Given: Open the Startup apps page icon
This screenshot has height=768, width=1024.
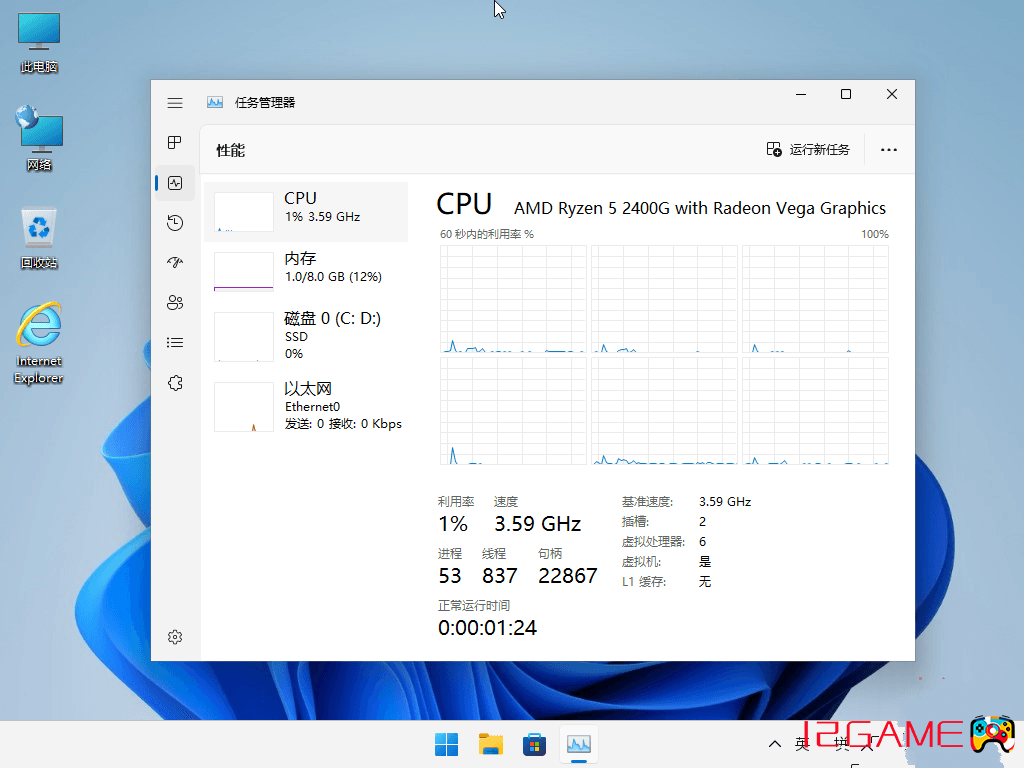Looking at the screenshot, I should tap(174, 263).
